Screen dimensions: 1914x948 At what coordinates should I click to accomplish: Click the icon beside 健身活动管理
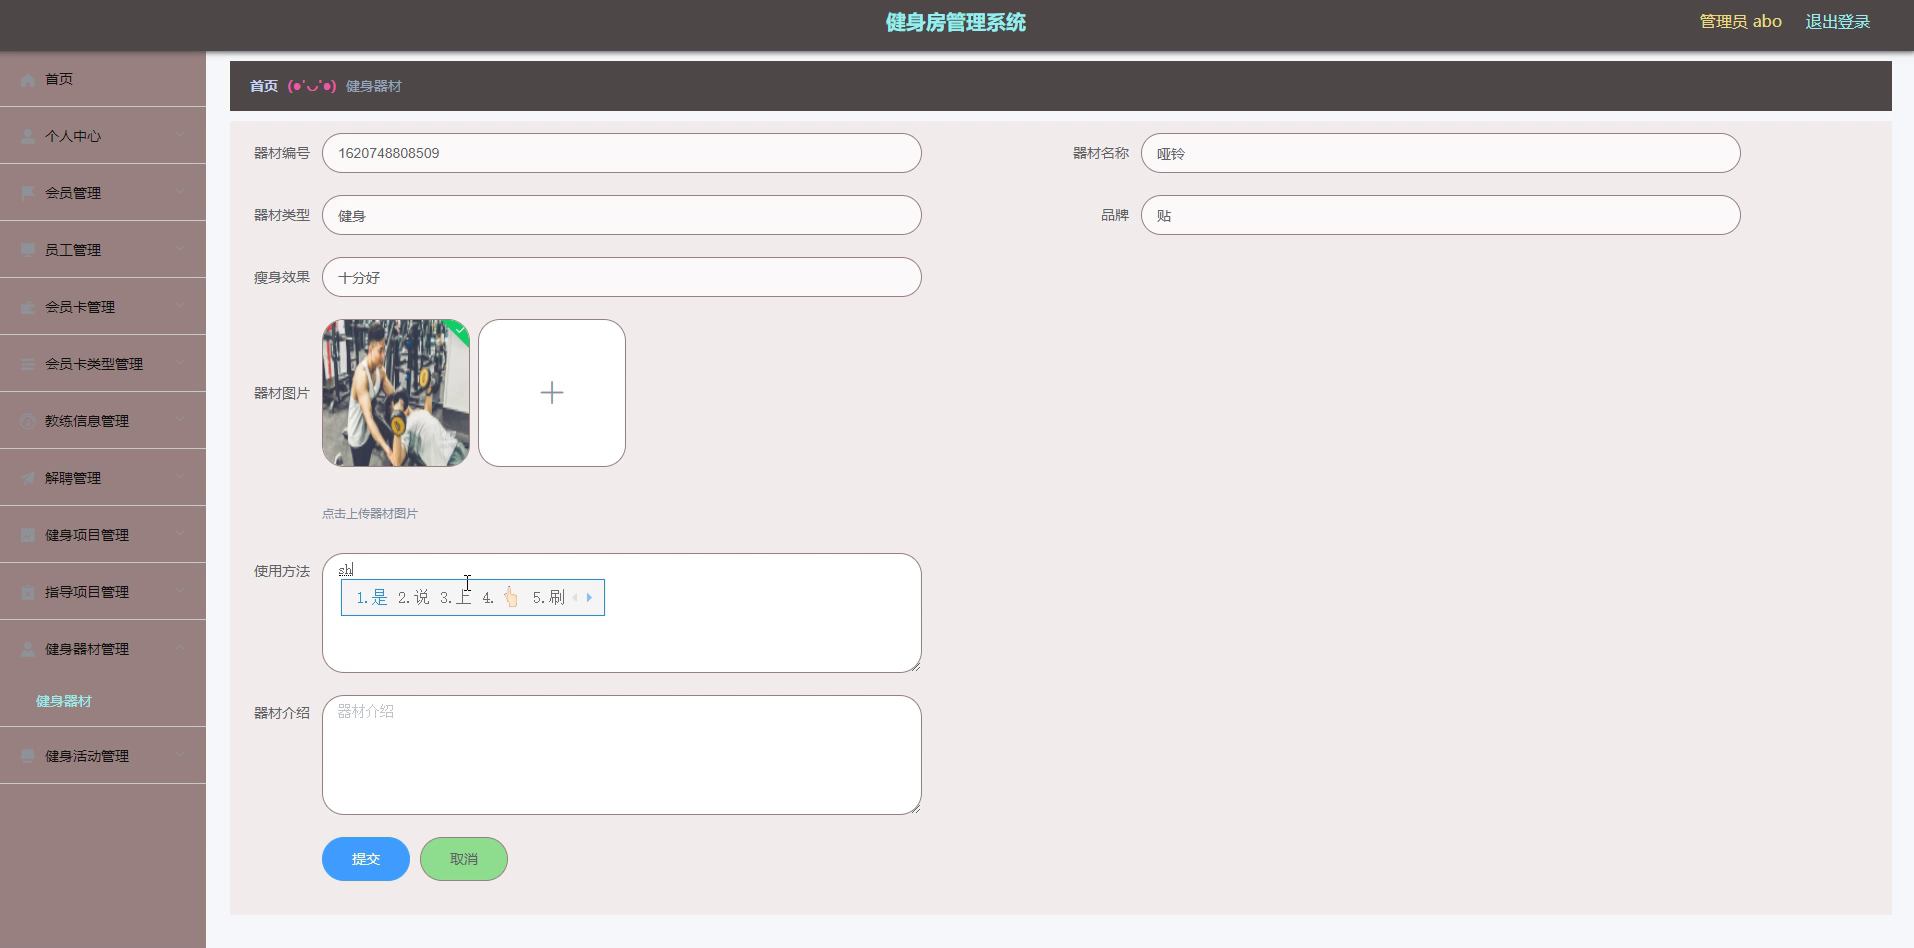click(28, 756)
